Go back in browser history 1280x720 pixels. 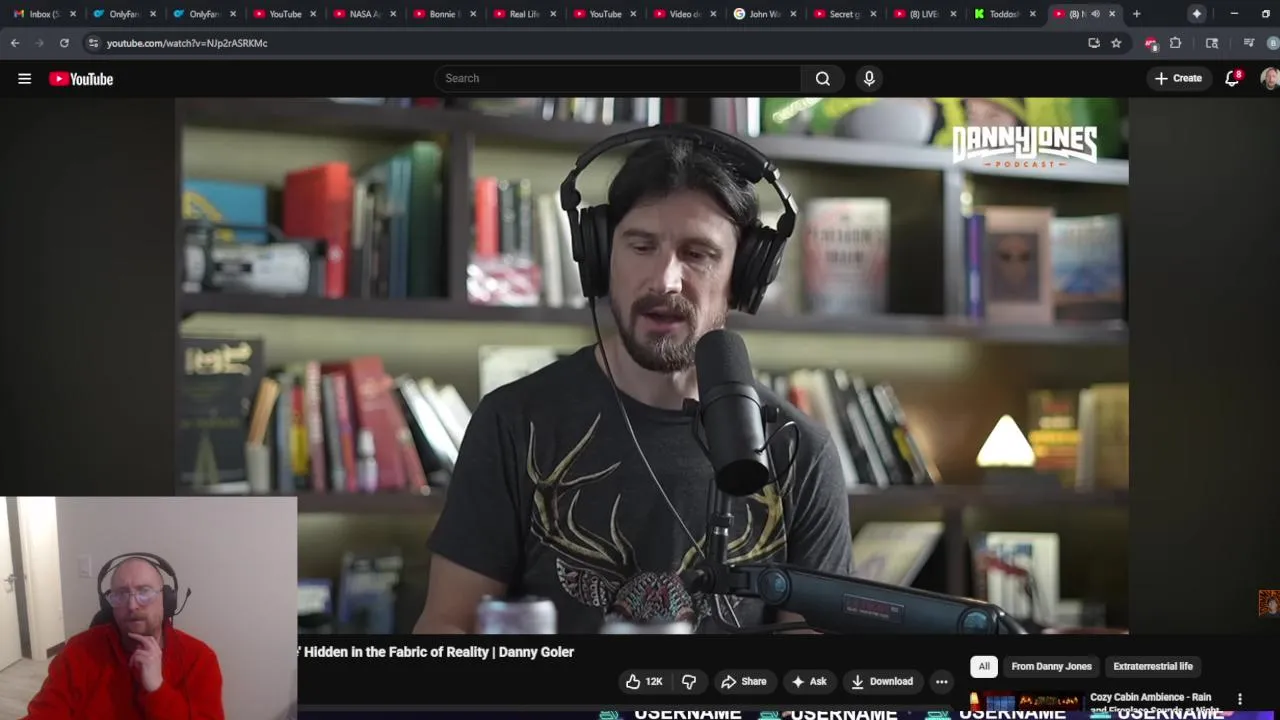click(x=15, y=43)
